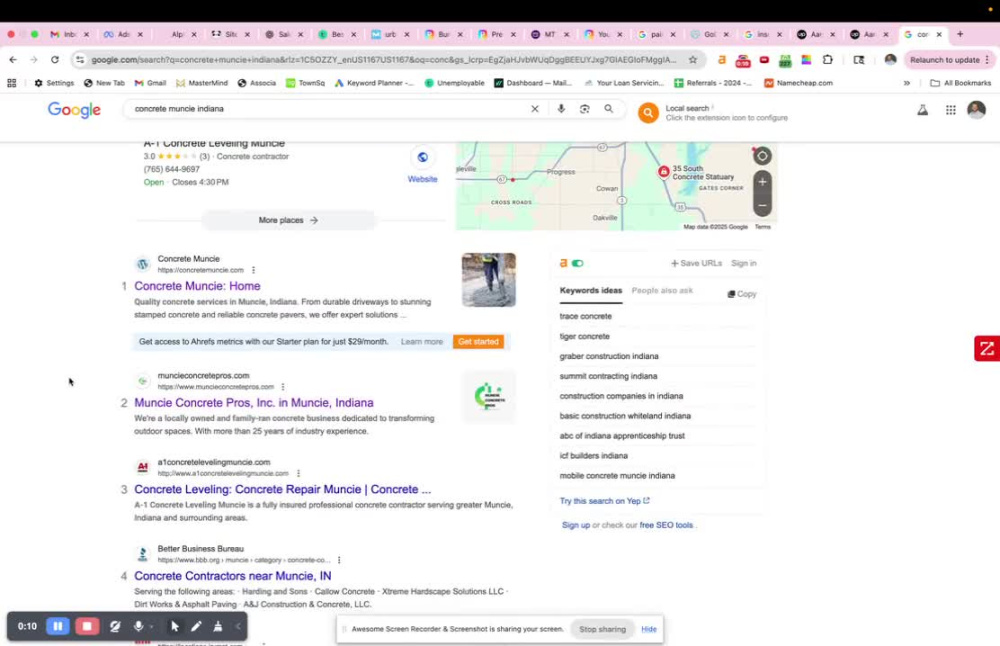Open Try this search on Yep link
This screenshot has width=1000, height=646.
coord(604,501)
